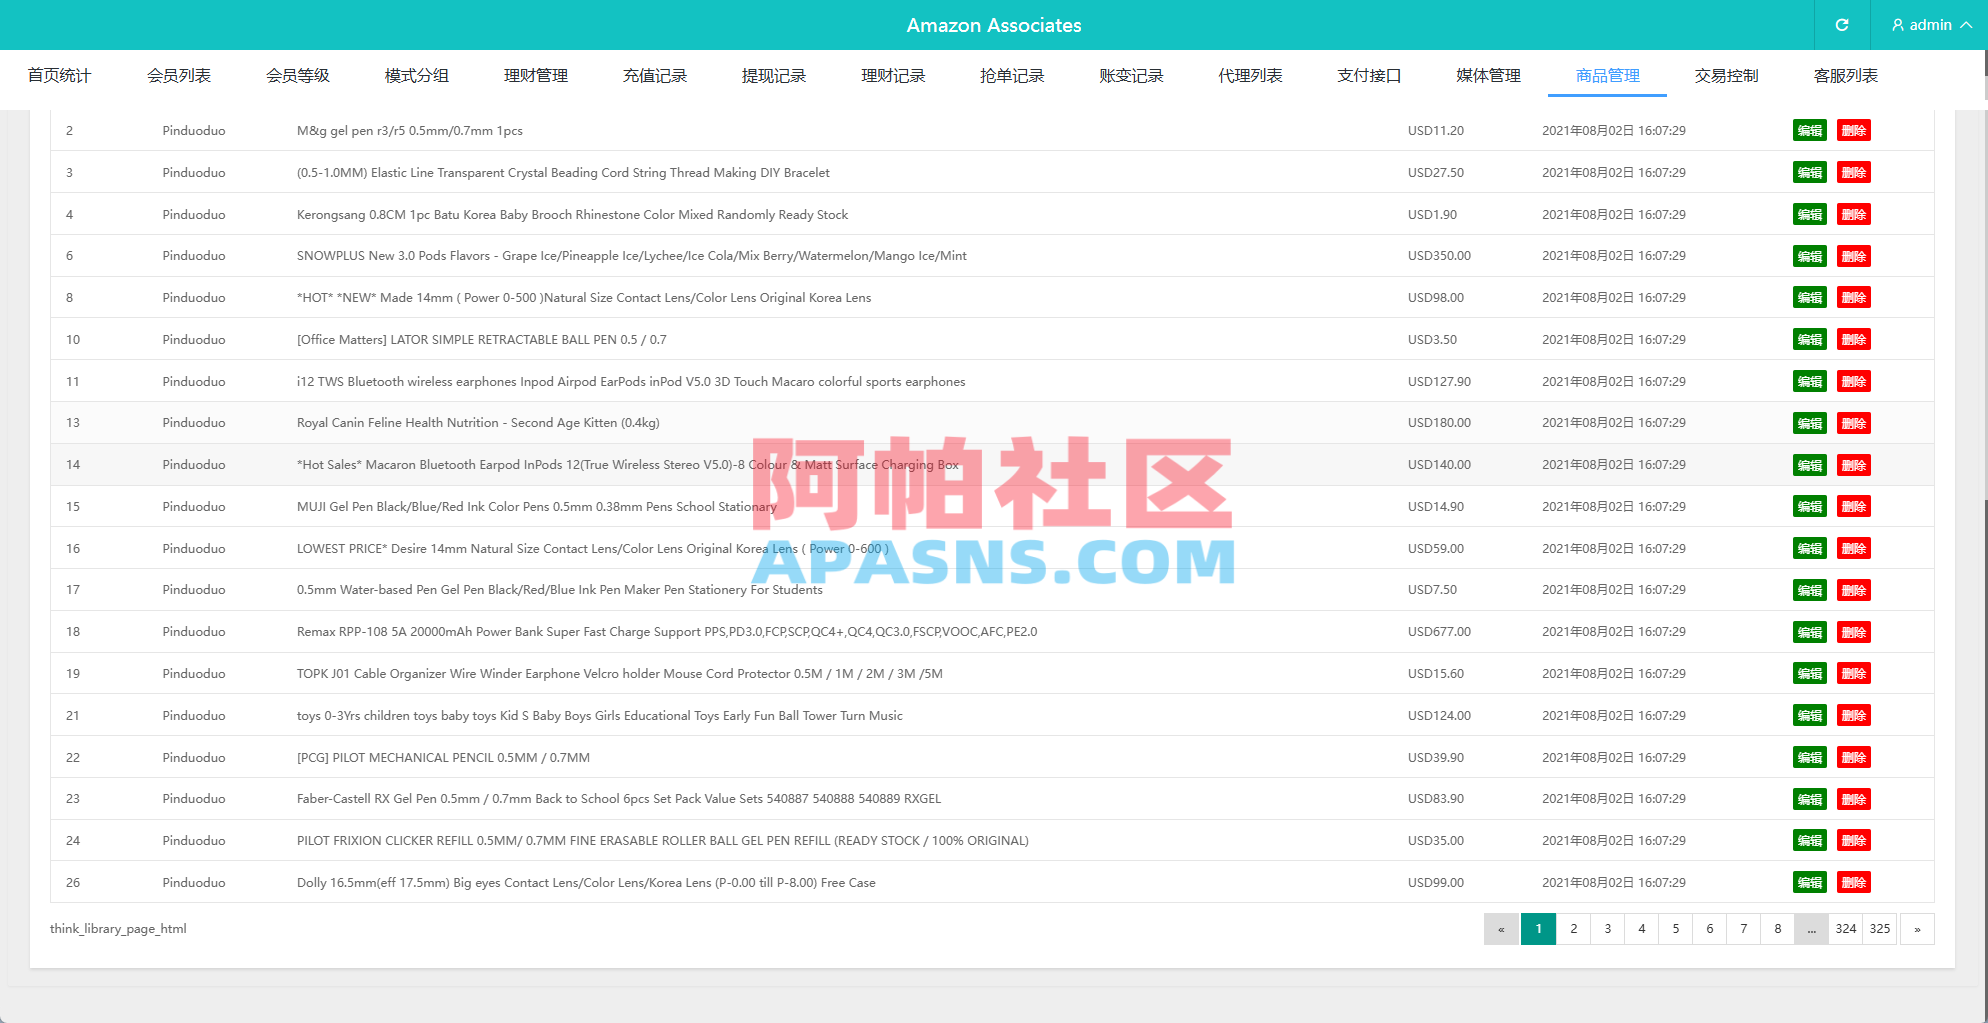Viewport: 1988px width, 1023px height.
Task: Click the next page » arrow
Action: (1916, 929)
